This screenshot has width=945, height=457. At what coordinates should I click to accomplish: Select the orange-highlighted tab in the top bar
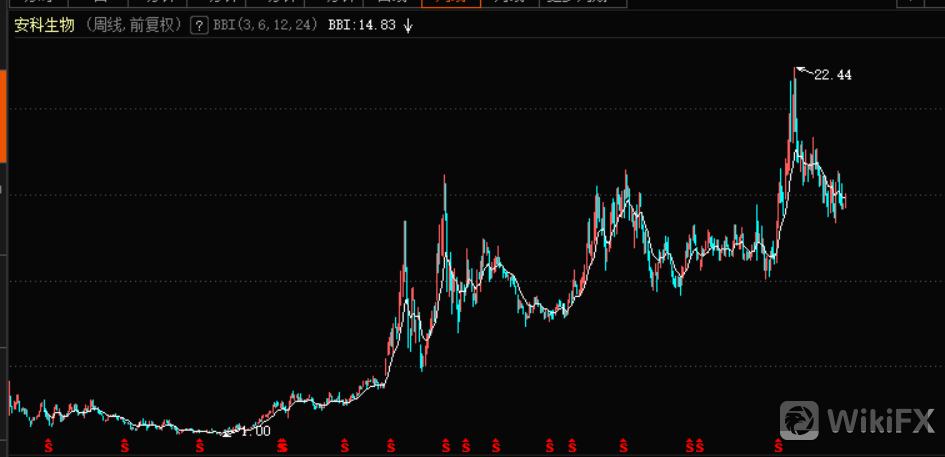point(451,3)
